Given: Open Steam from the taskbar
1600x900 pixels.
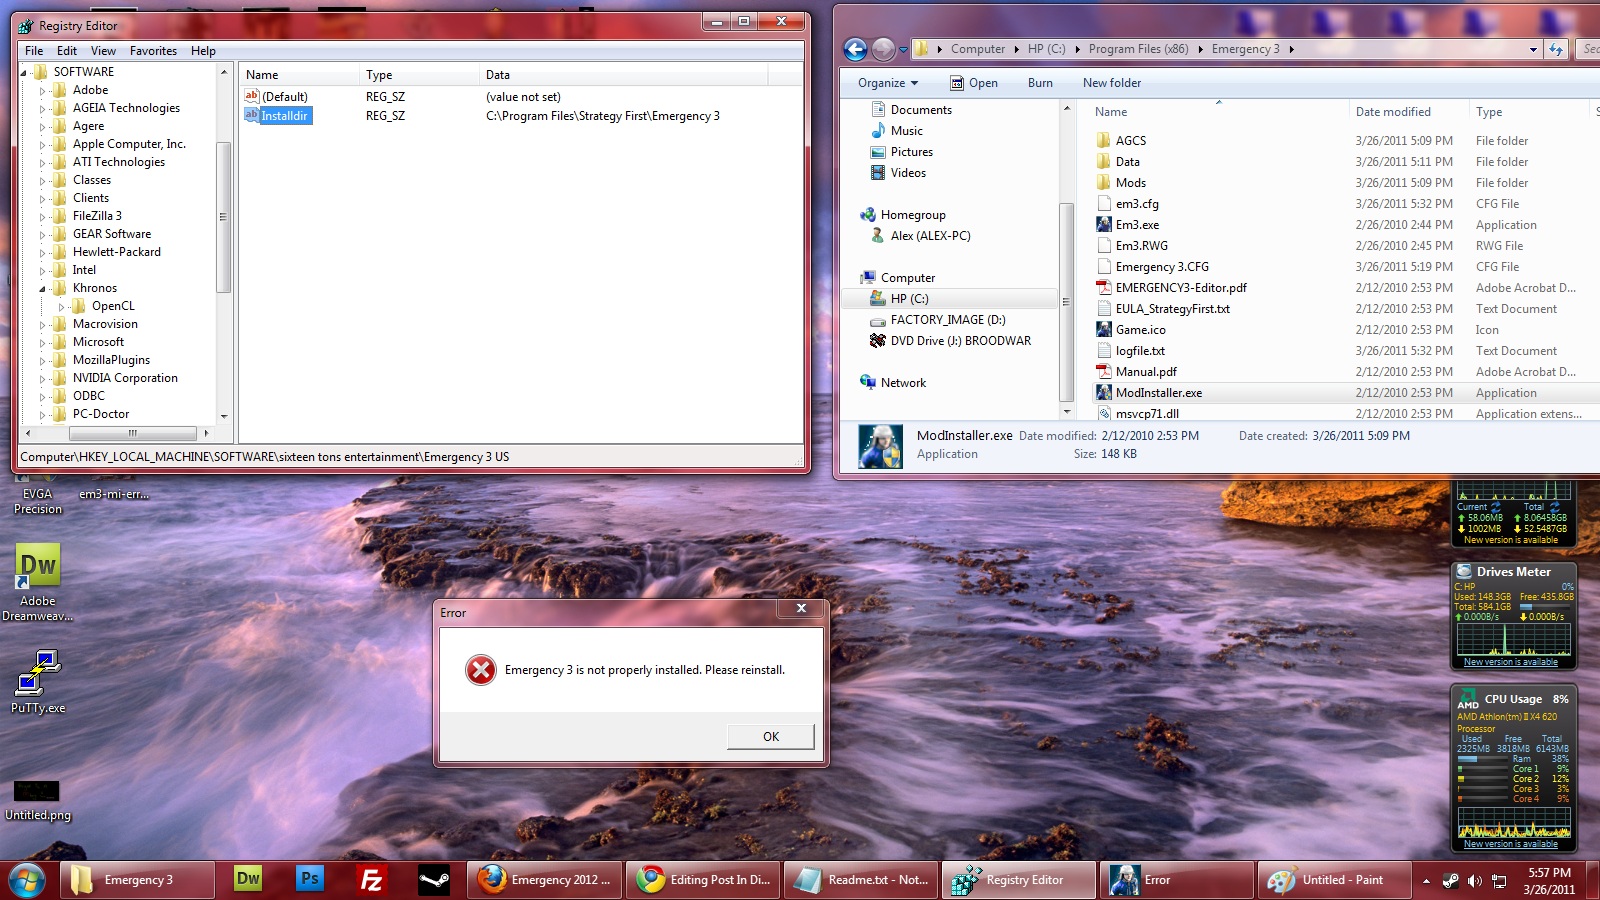Looking at the screenshot, I should click(434, 879).
